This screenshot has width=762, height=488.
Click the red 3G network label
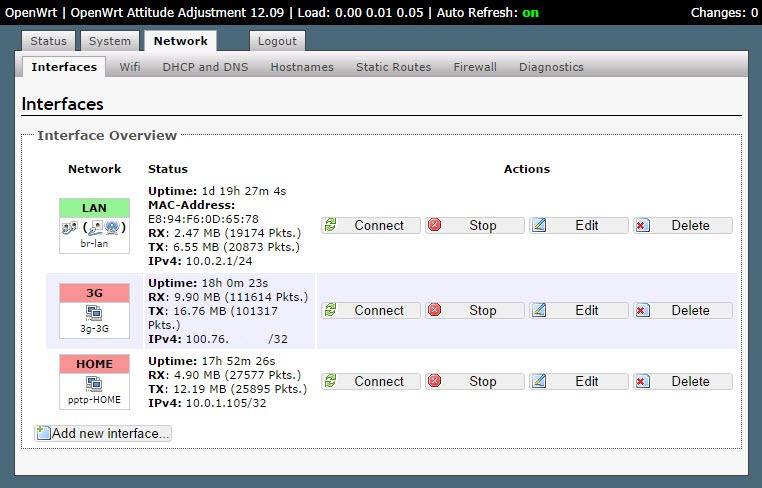coord(94,293)
